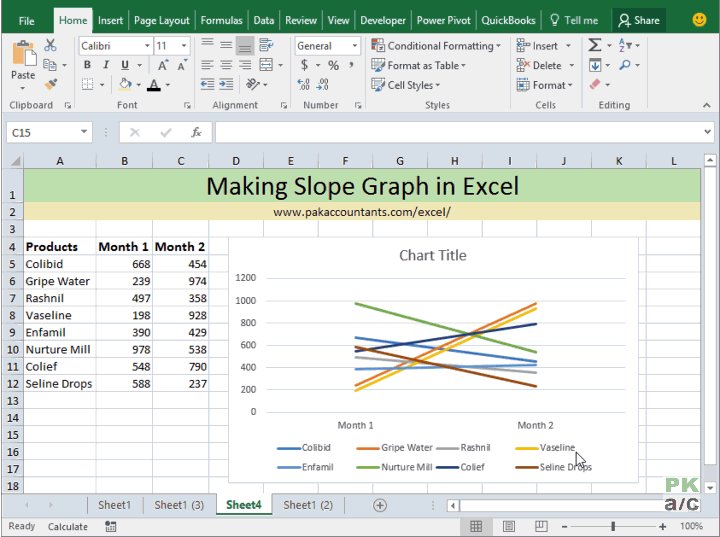Click the Fill down arrow icon
Screen dimensions: 720x537
tap(595, 65)
